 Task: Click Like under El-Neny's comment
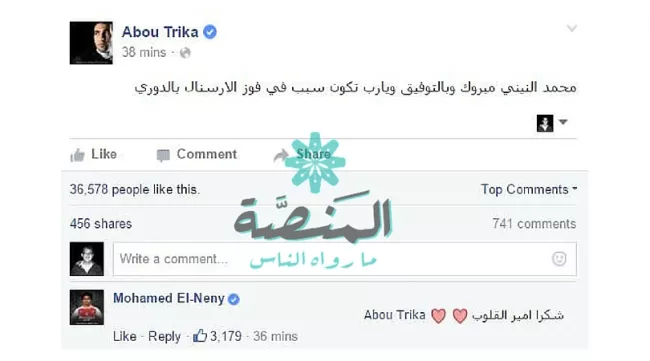coord(125,336)
